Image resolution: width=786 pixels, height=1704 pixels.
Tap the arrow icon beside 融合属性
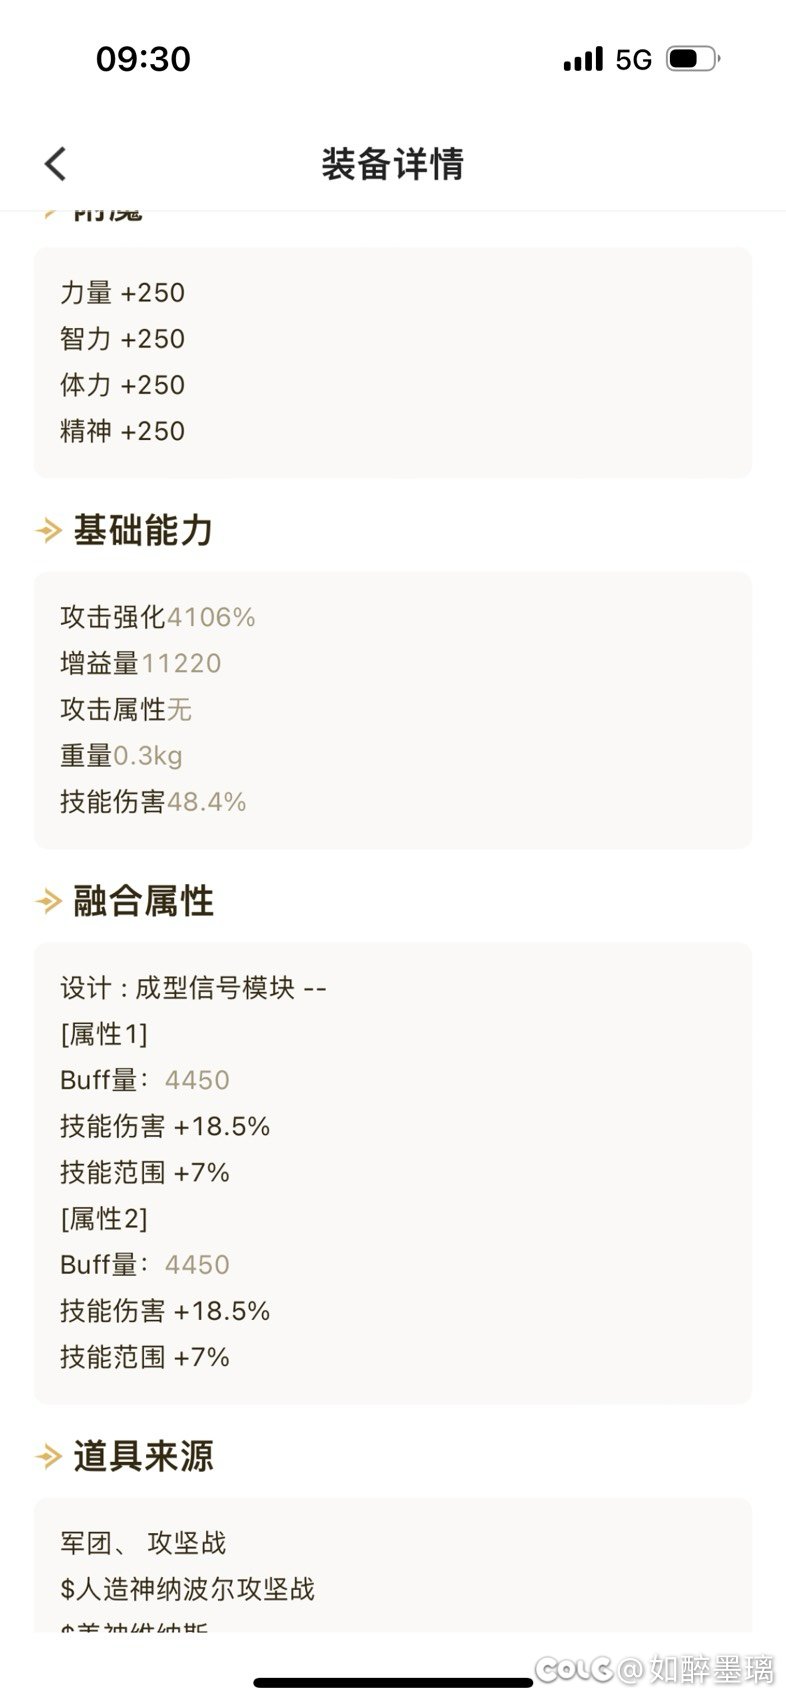click(49, 902)
